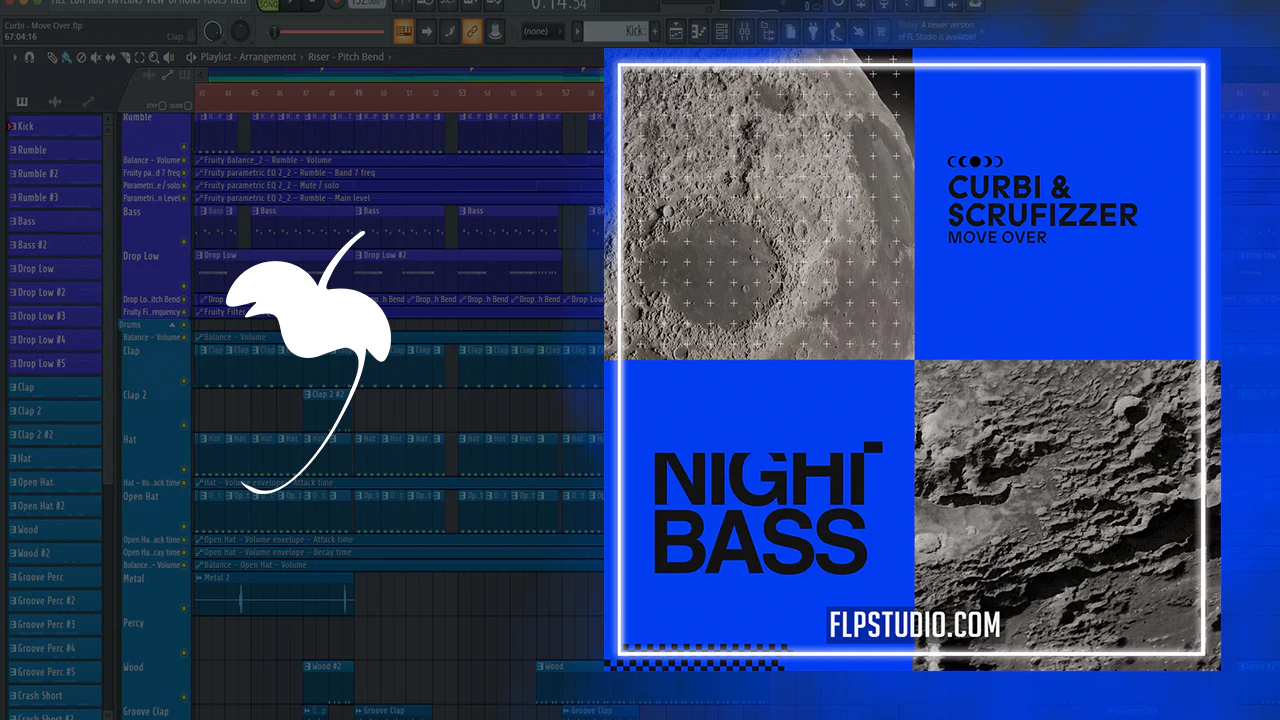Click the Riser - Pitch Bend breadcrumb
Screen dimensions: 1280x720
click(344, 57)
